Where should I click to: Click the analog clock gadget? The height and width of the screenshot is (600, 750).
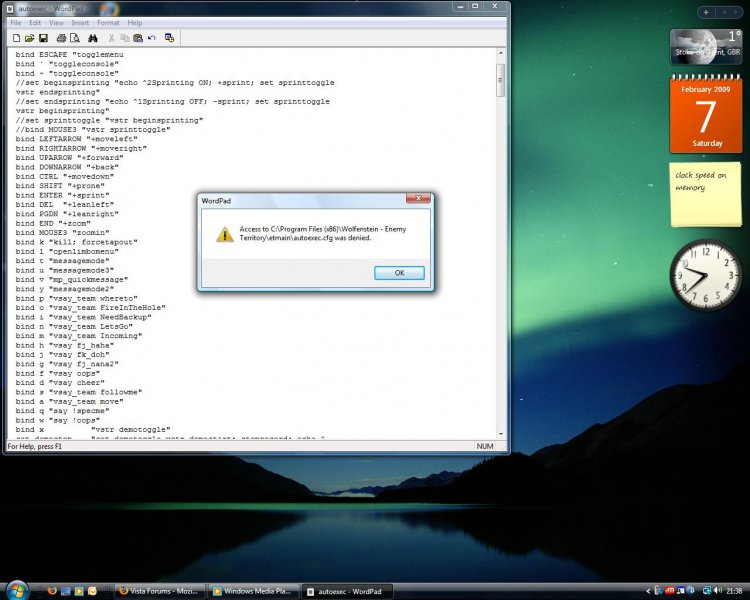click(x=706, y=275)
